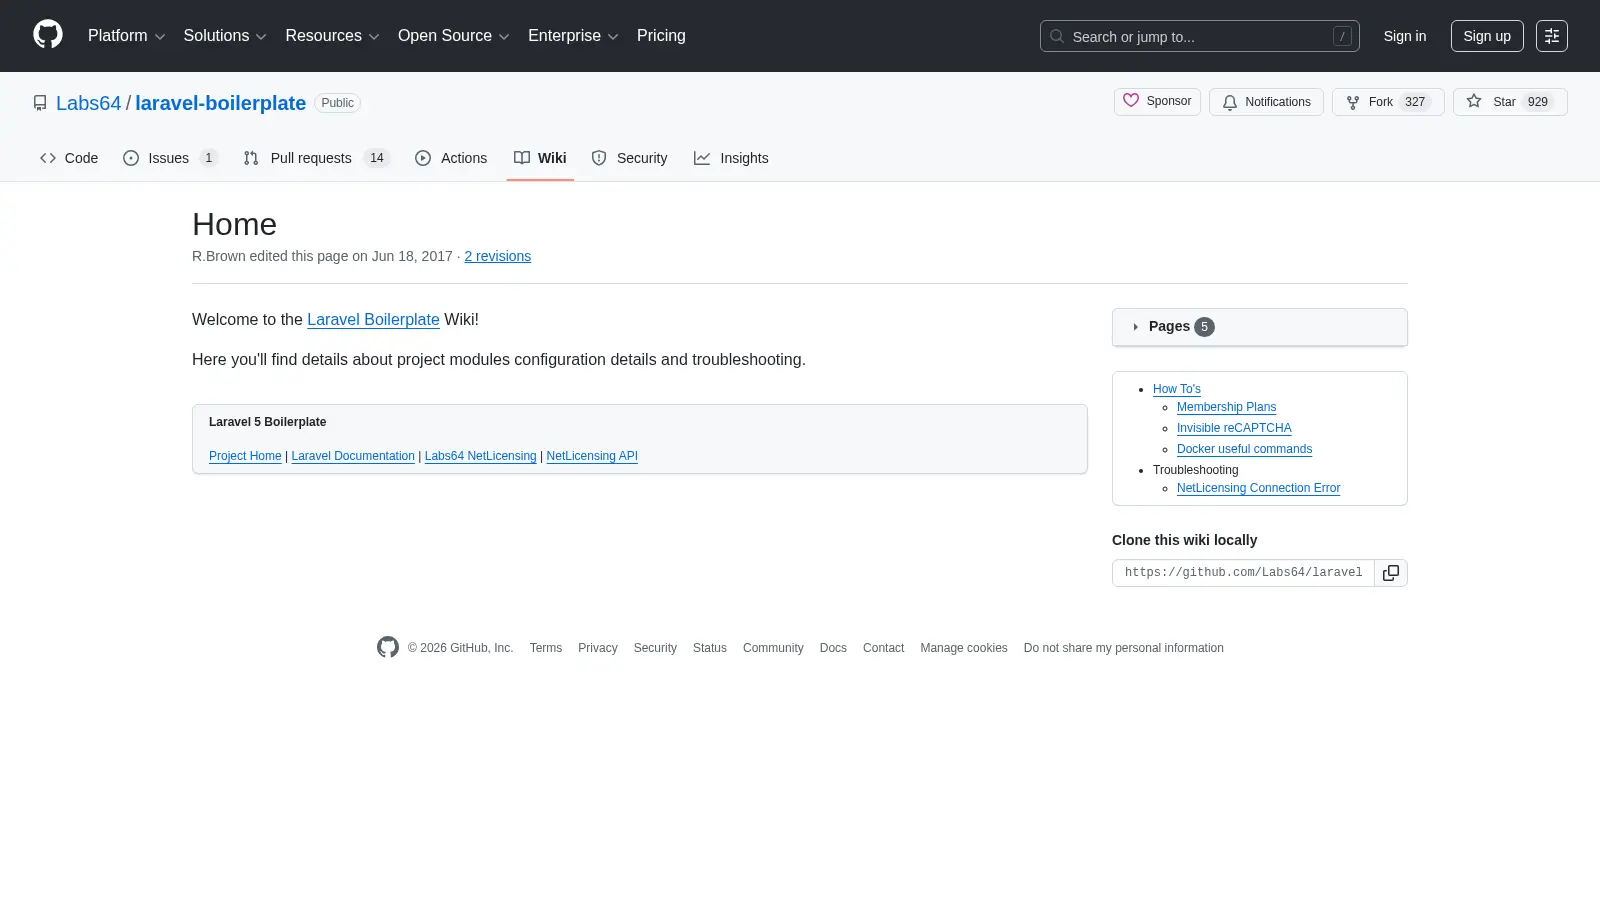Click the Sign up button

[x=1487, y=36]
